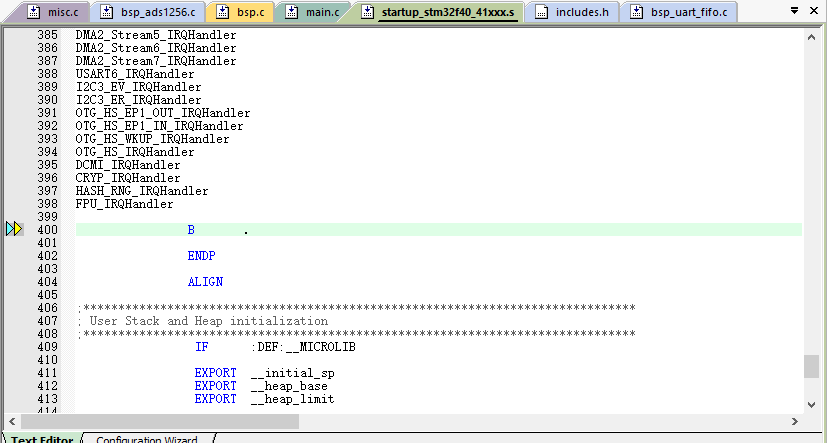This screenshot has width=828, height=443.
Task: Click the file icon on misc.c tab
Action: 34,12
